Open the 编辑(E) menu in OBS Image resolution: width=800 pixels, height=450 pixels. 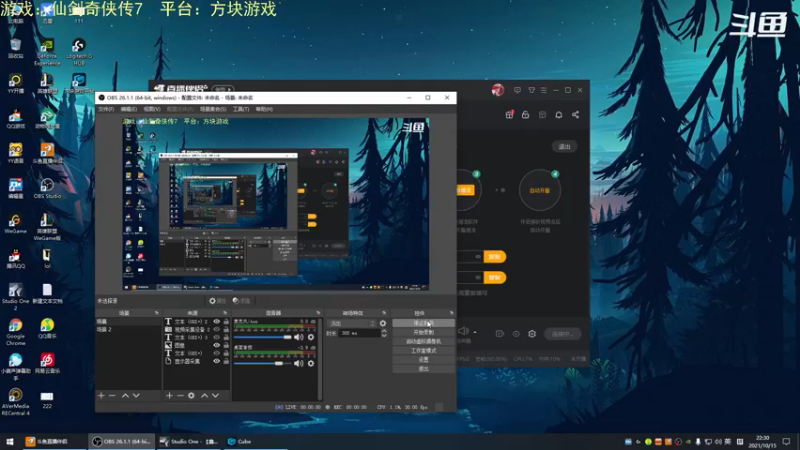pos(129,109)
